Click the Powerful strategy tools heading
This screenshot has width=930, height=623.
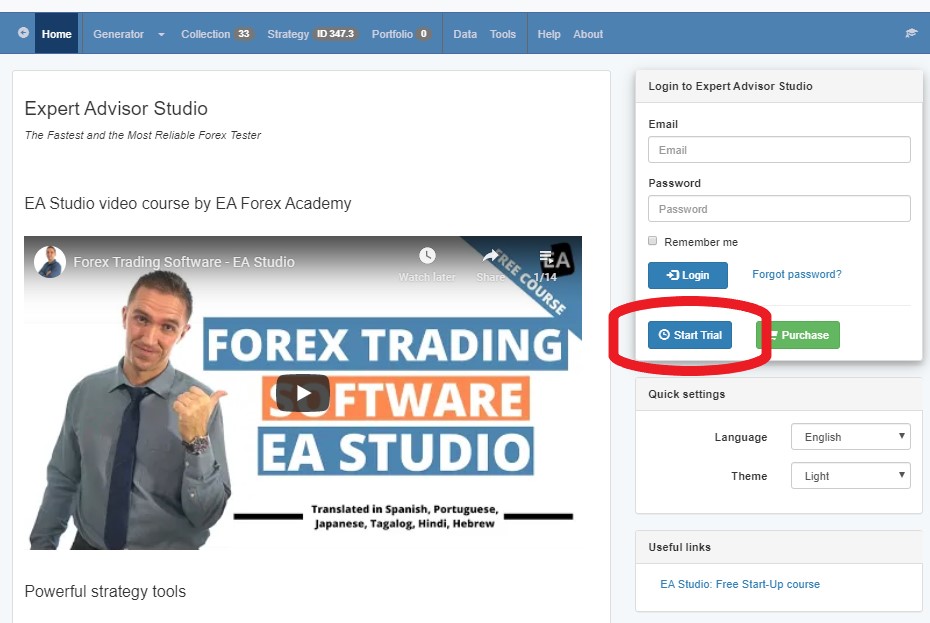(105, 592)
